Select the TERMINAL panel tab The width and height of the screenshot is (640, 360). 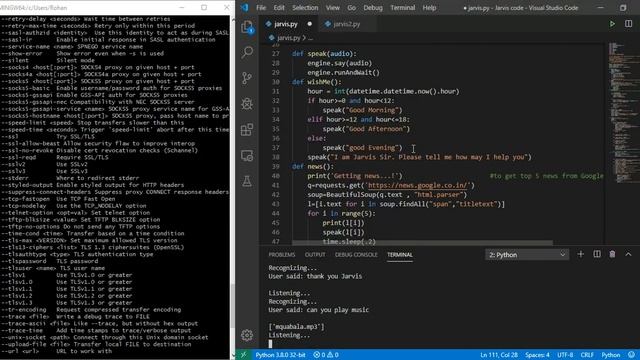400,255
